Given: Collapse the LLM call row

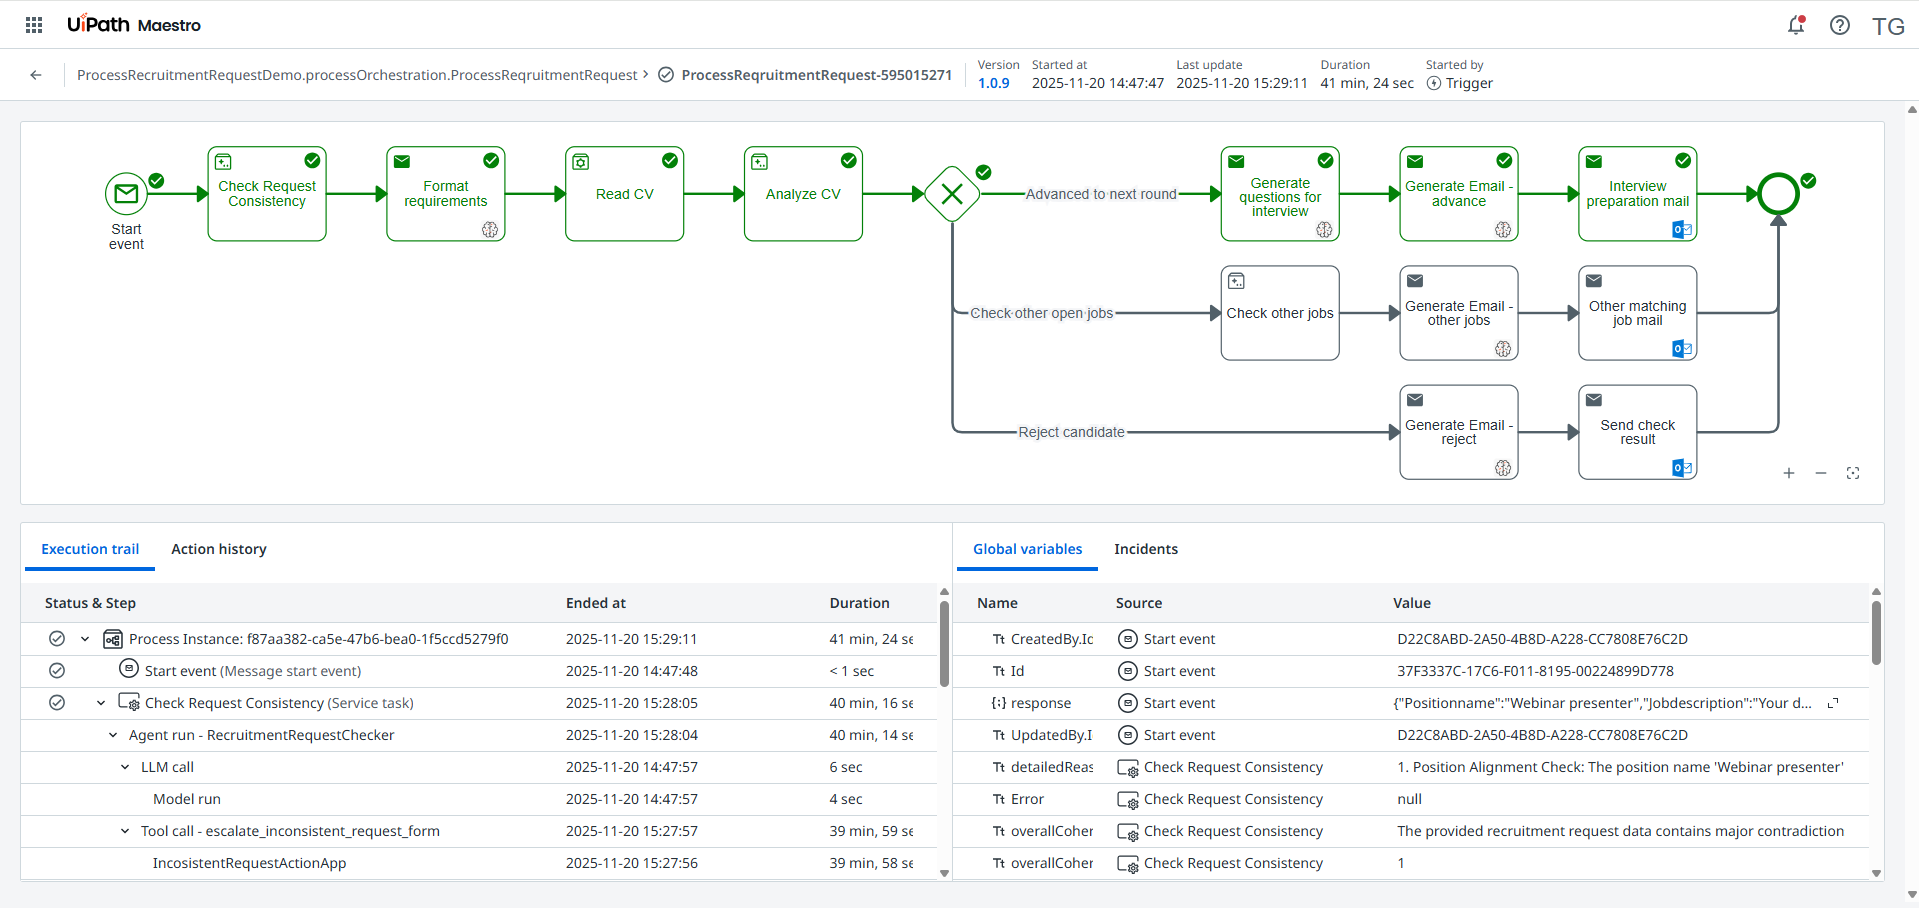Looking at the screenshot, I should tap(125, 767).
